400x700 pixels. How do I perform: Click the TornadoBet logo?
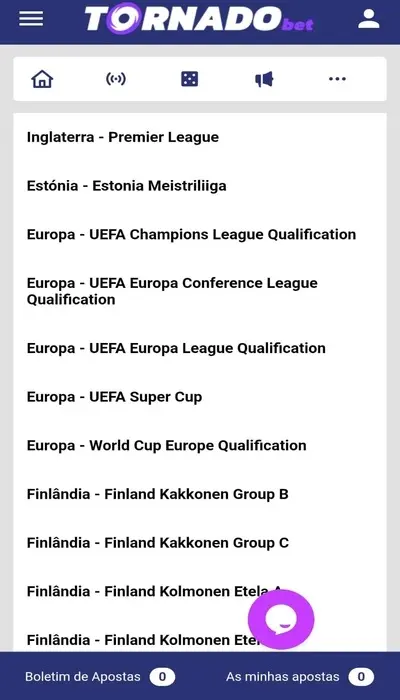pyautogui.click(x=199, y=19)
